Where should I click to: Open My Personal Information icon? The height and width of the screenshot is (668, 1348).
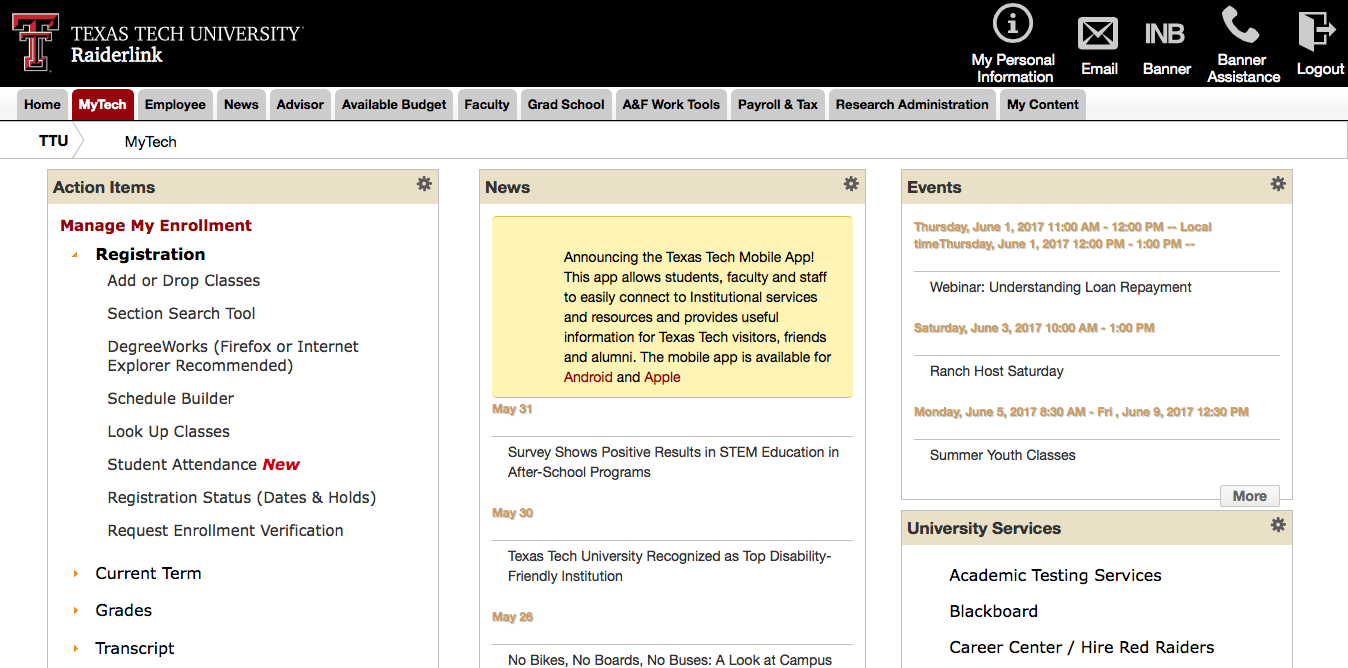[x=1013, y=23]
